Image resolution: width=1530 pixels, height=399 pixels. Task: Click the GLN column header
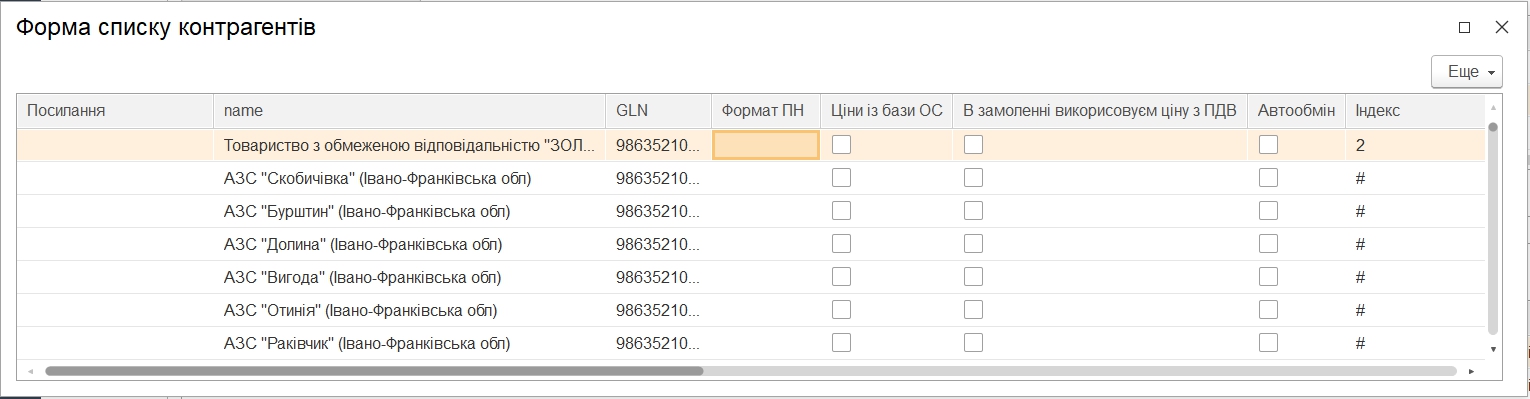coord(658,111)
